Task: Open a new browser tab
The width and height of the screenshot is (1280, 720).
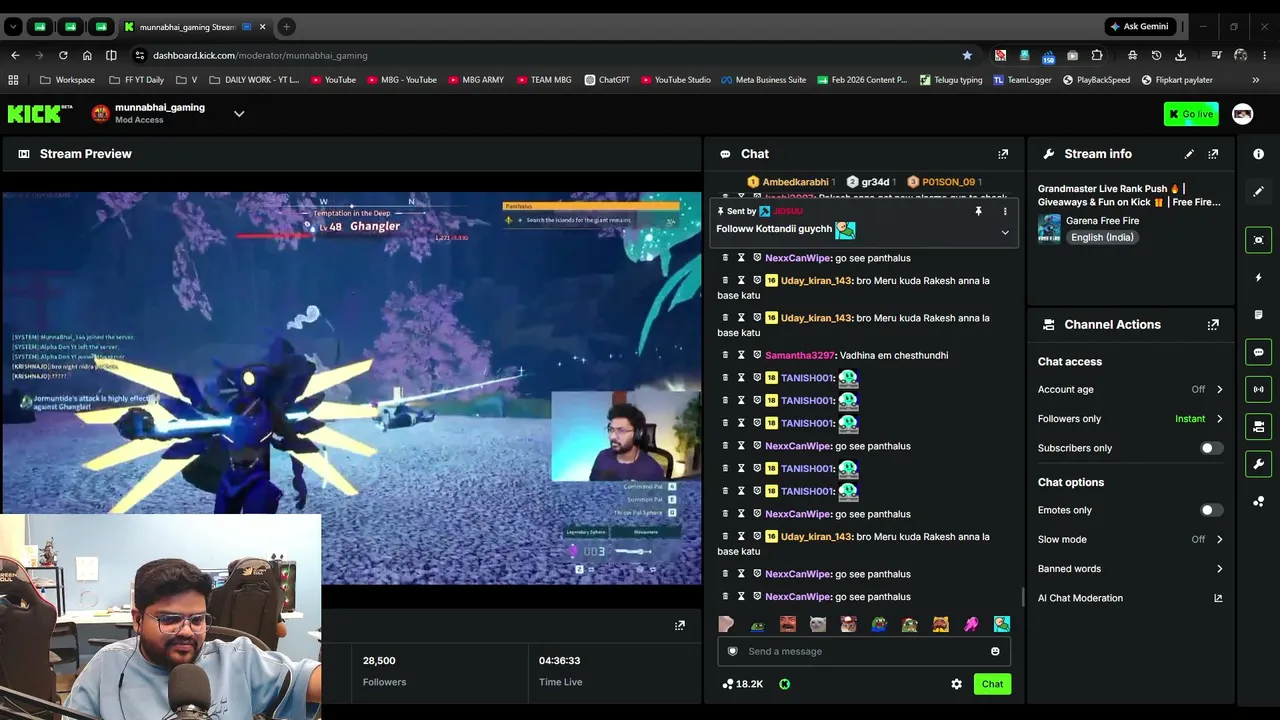Action: click(286, 27)
